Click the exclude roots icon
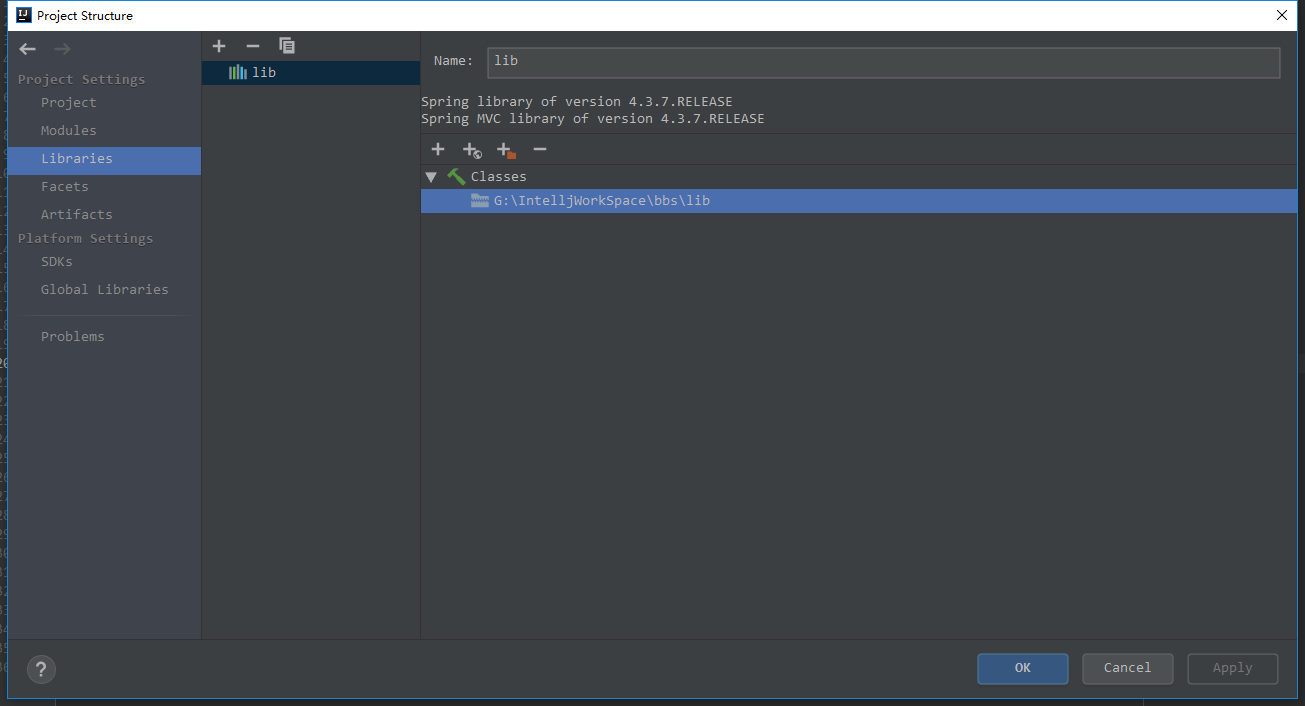 506,150
